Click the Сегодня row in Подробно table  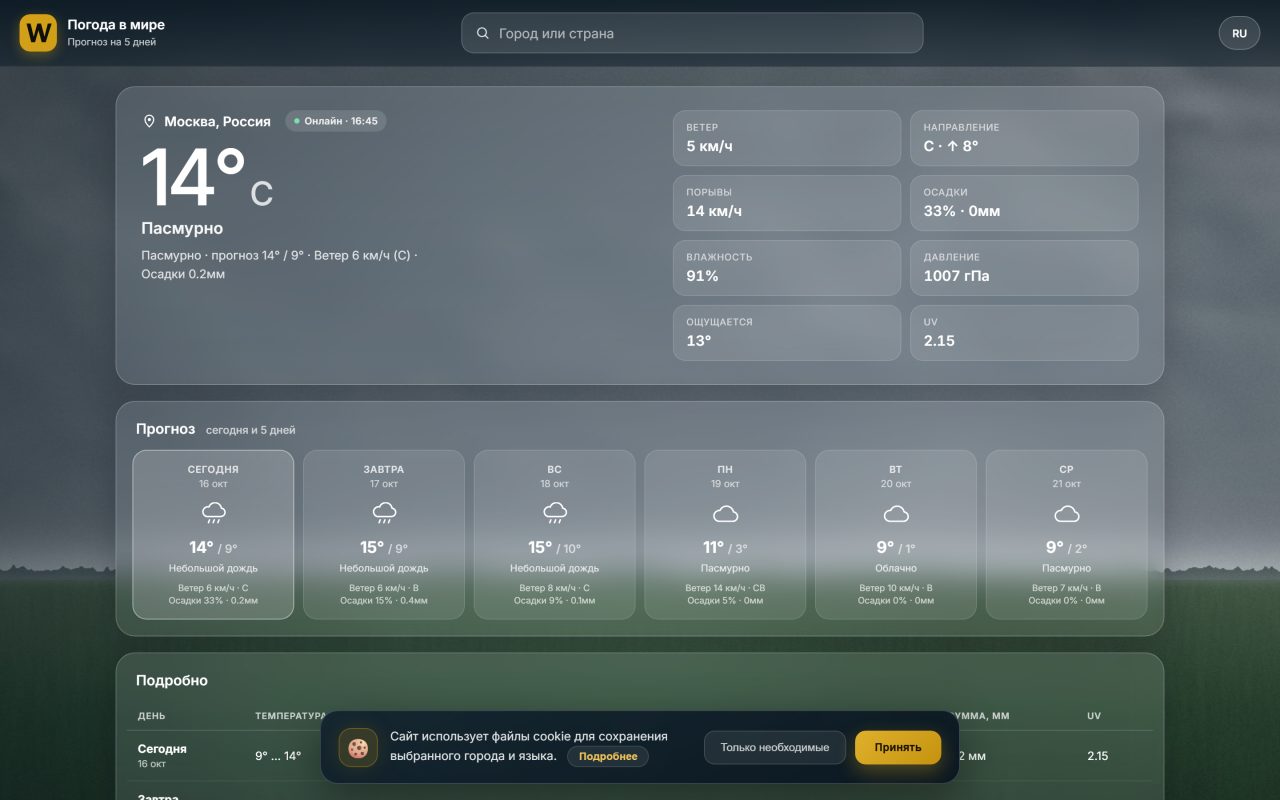pos(640,756)
